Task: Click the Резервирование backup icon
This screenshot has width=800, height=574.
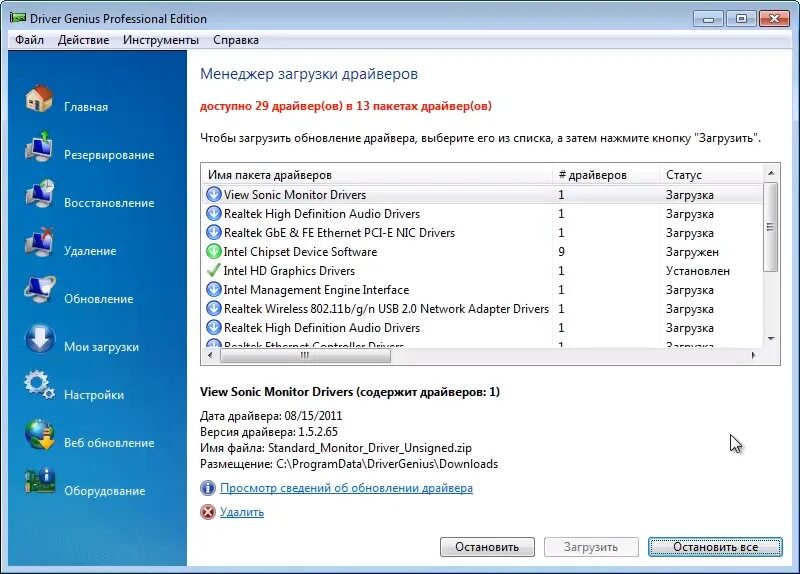Action: [39, 146]
